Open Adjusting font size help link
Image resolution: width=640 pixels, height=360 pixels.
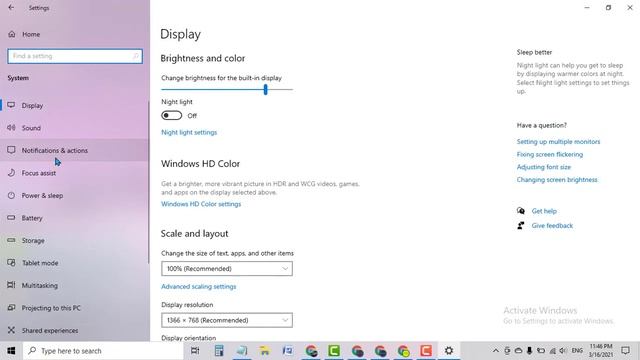click(544, 167)
